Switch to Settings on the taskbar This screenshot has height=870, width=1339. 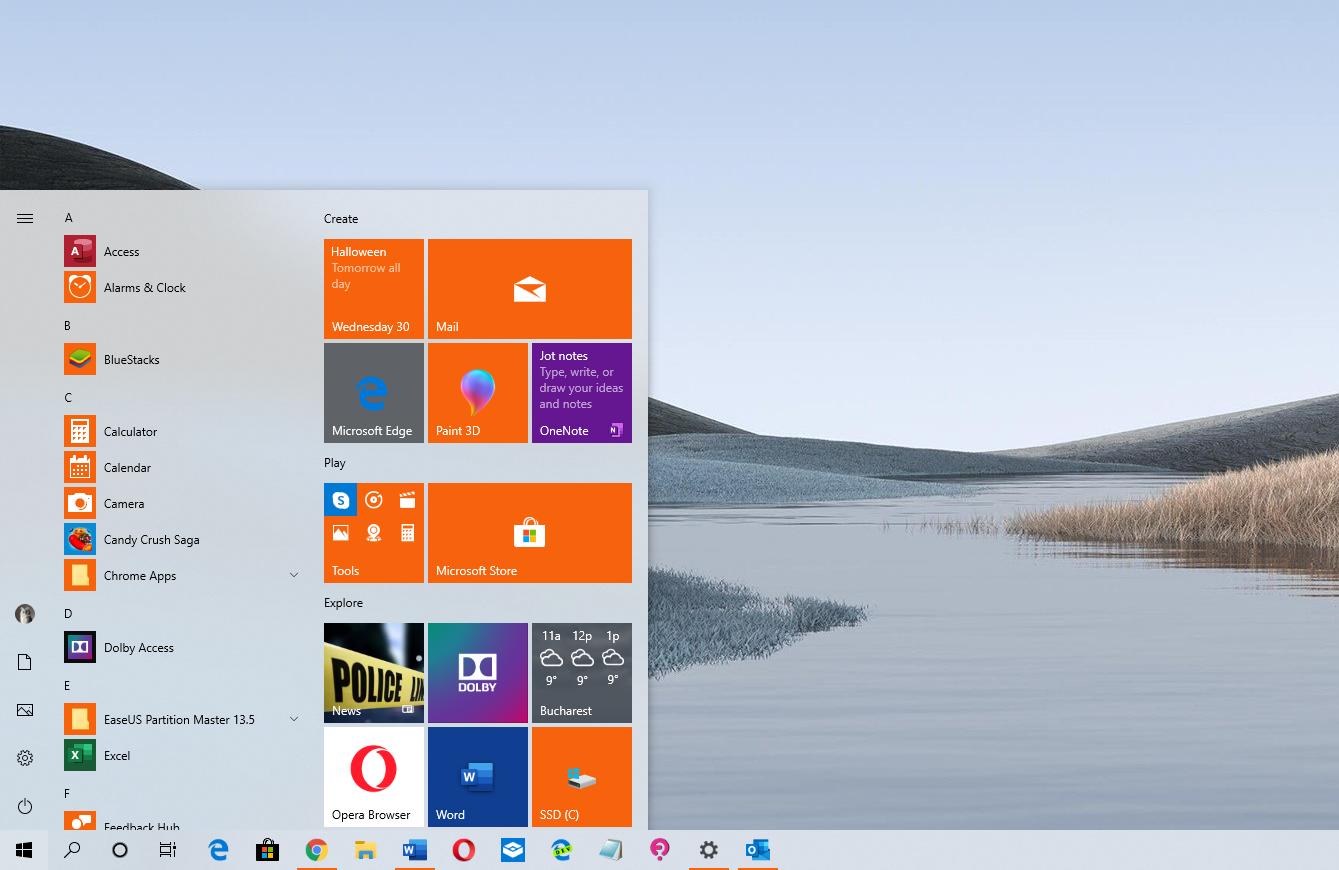pyautogui.click(x=709, y=850)
